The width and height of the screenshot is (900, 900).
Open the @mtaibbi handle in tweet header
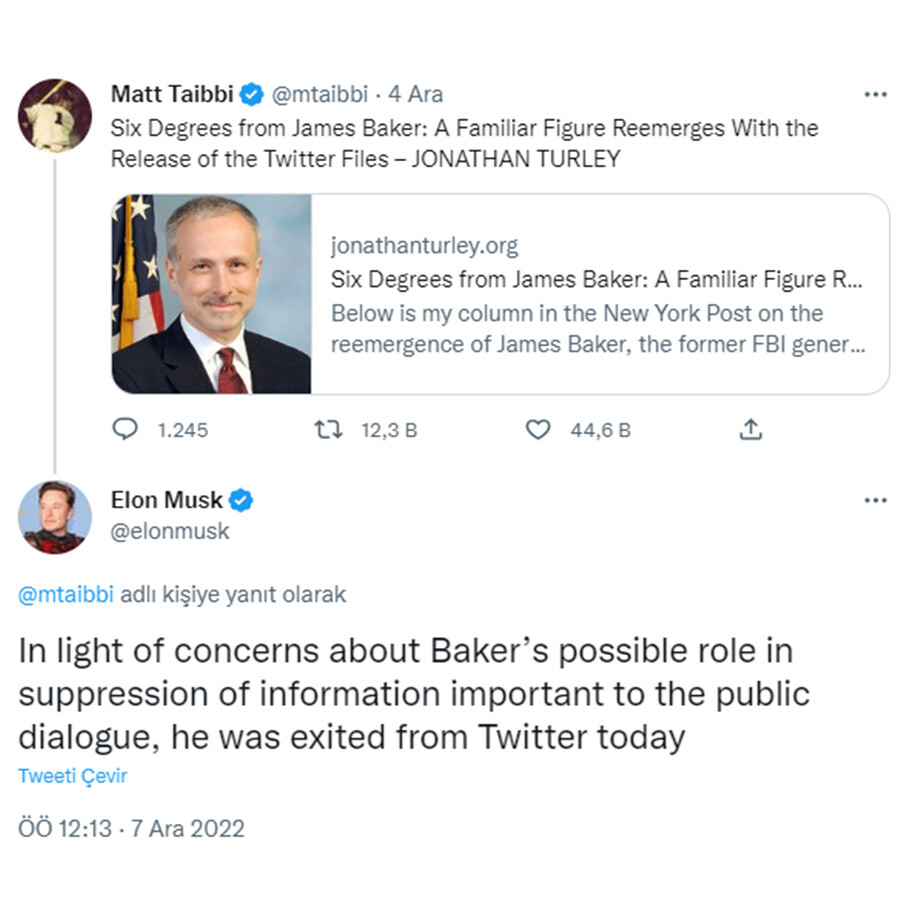click(320, 95)
